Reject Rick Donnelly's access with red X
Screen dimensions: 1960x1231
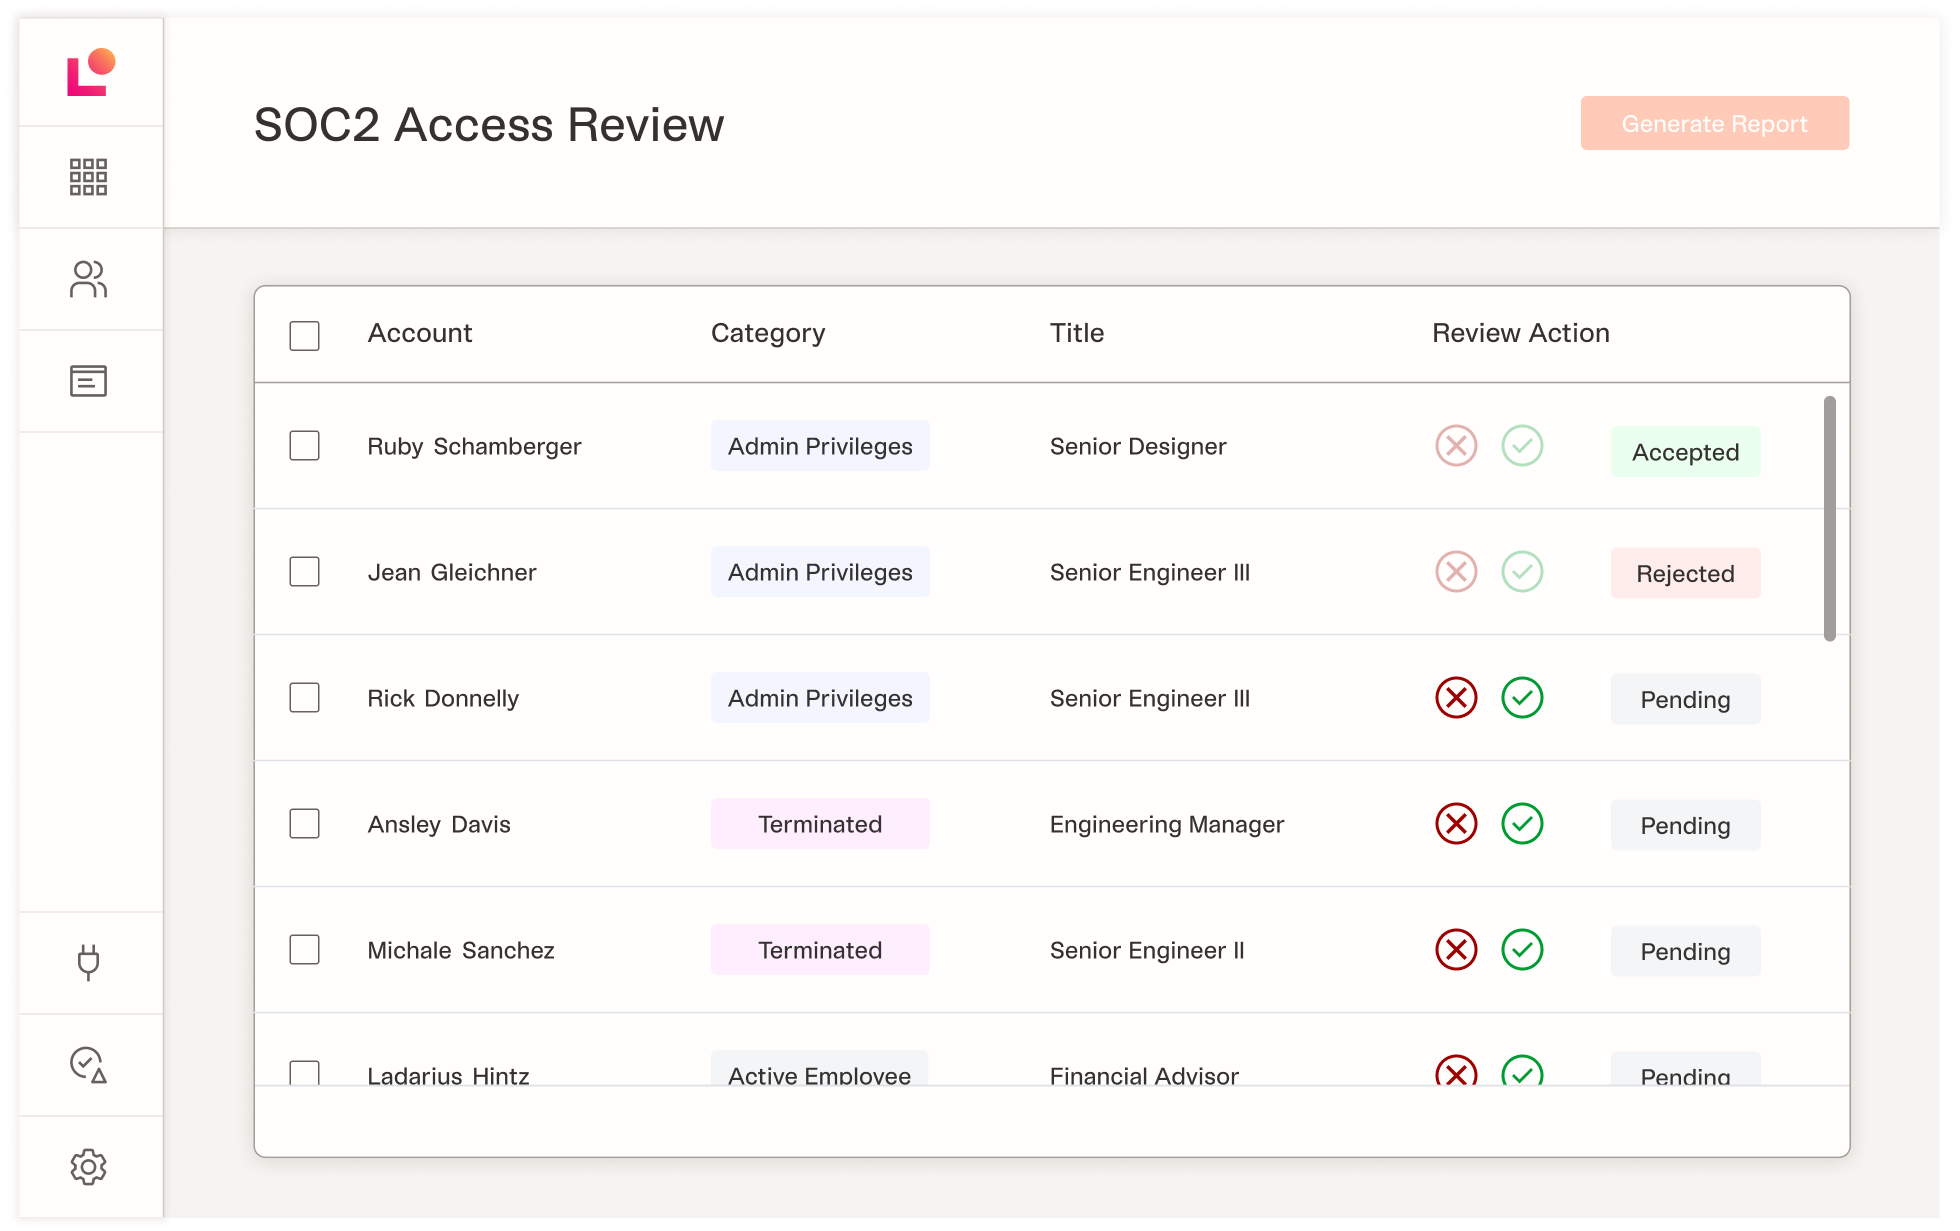coord(1456,698)
